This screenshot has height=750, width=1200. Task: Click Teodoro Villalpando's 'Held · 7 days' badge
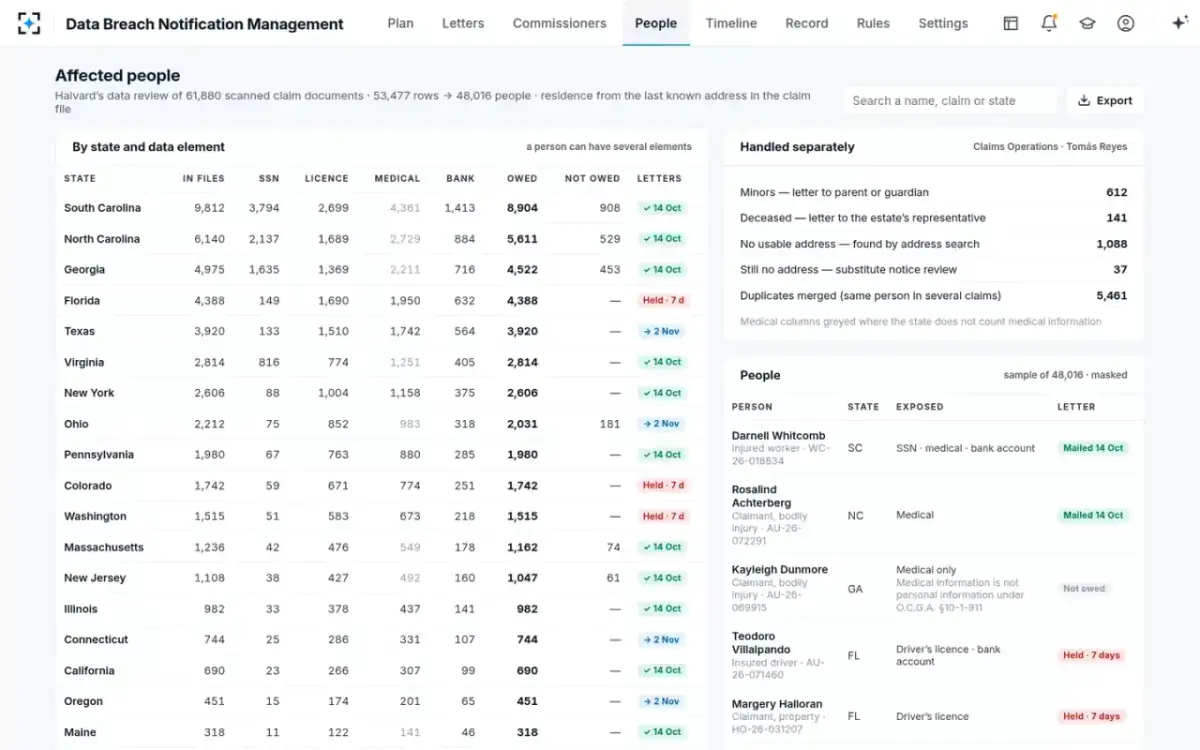pyautogui.click(x=1091, y=656)
